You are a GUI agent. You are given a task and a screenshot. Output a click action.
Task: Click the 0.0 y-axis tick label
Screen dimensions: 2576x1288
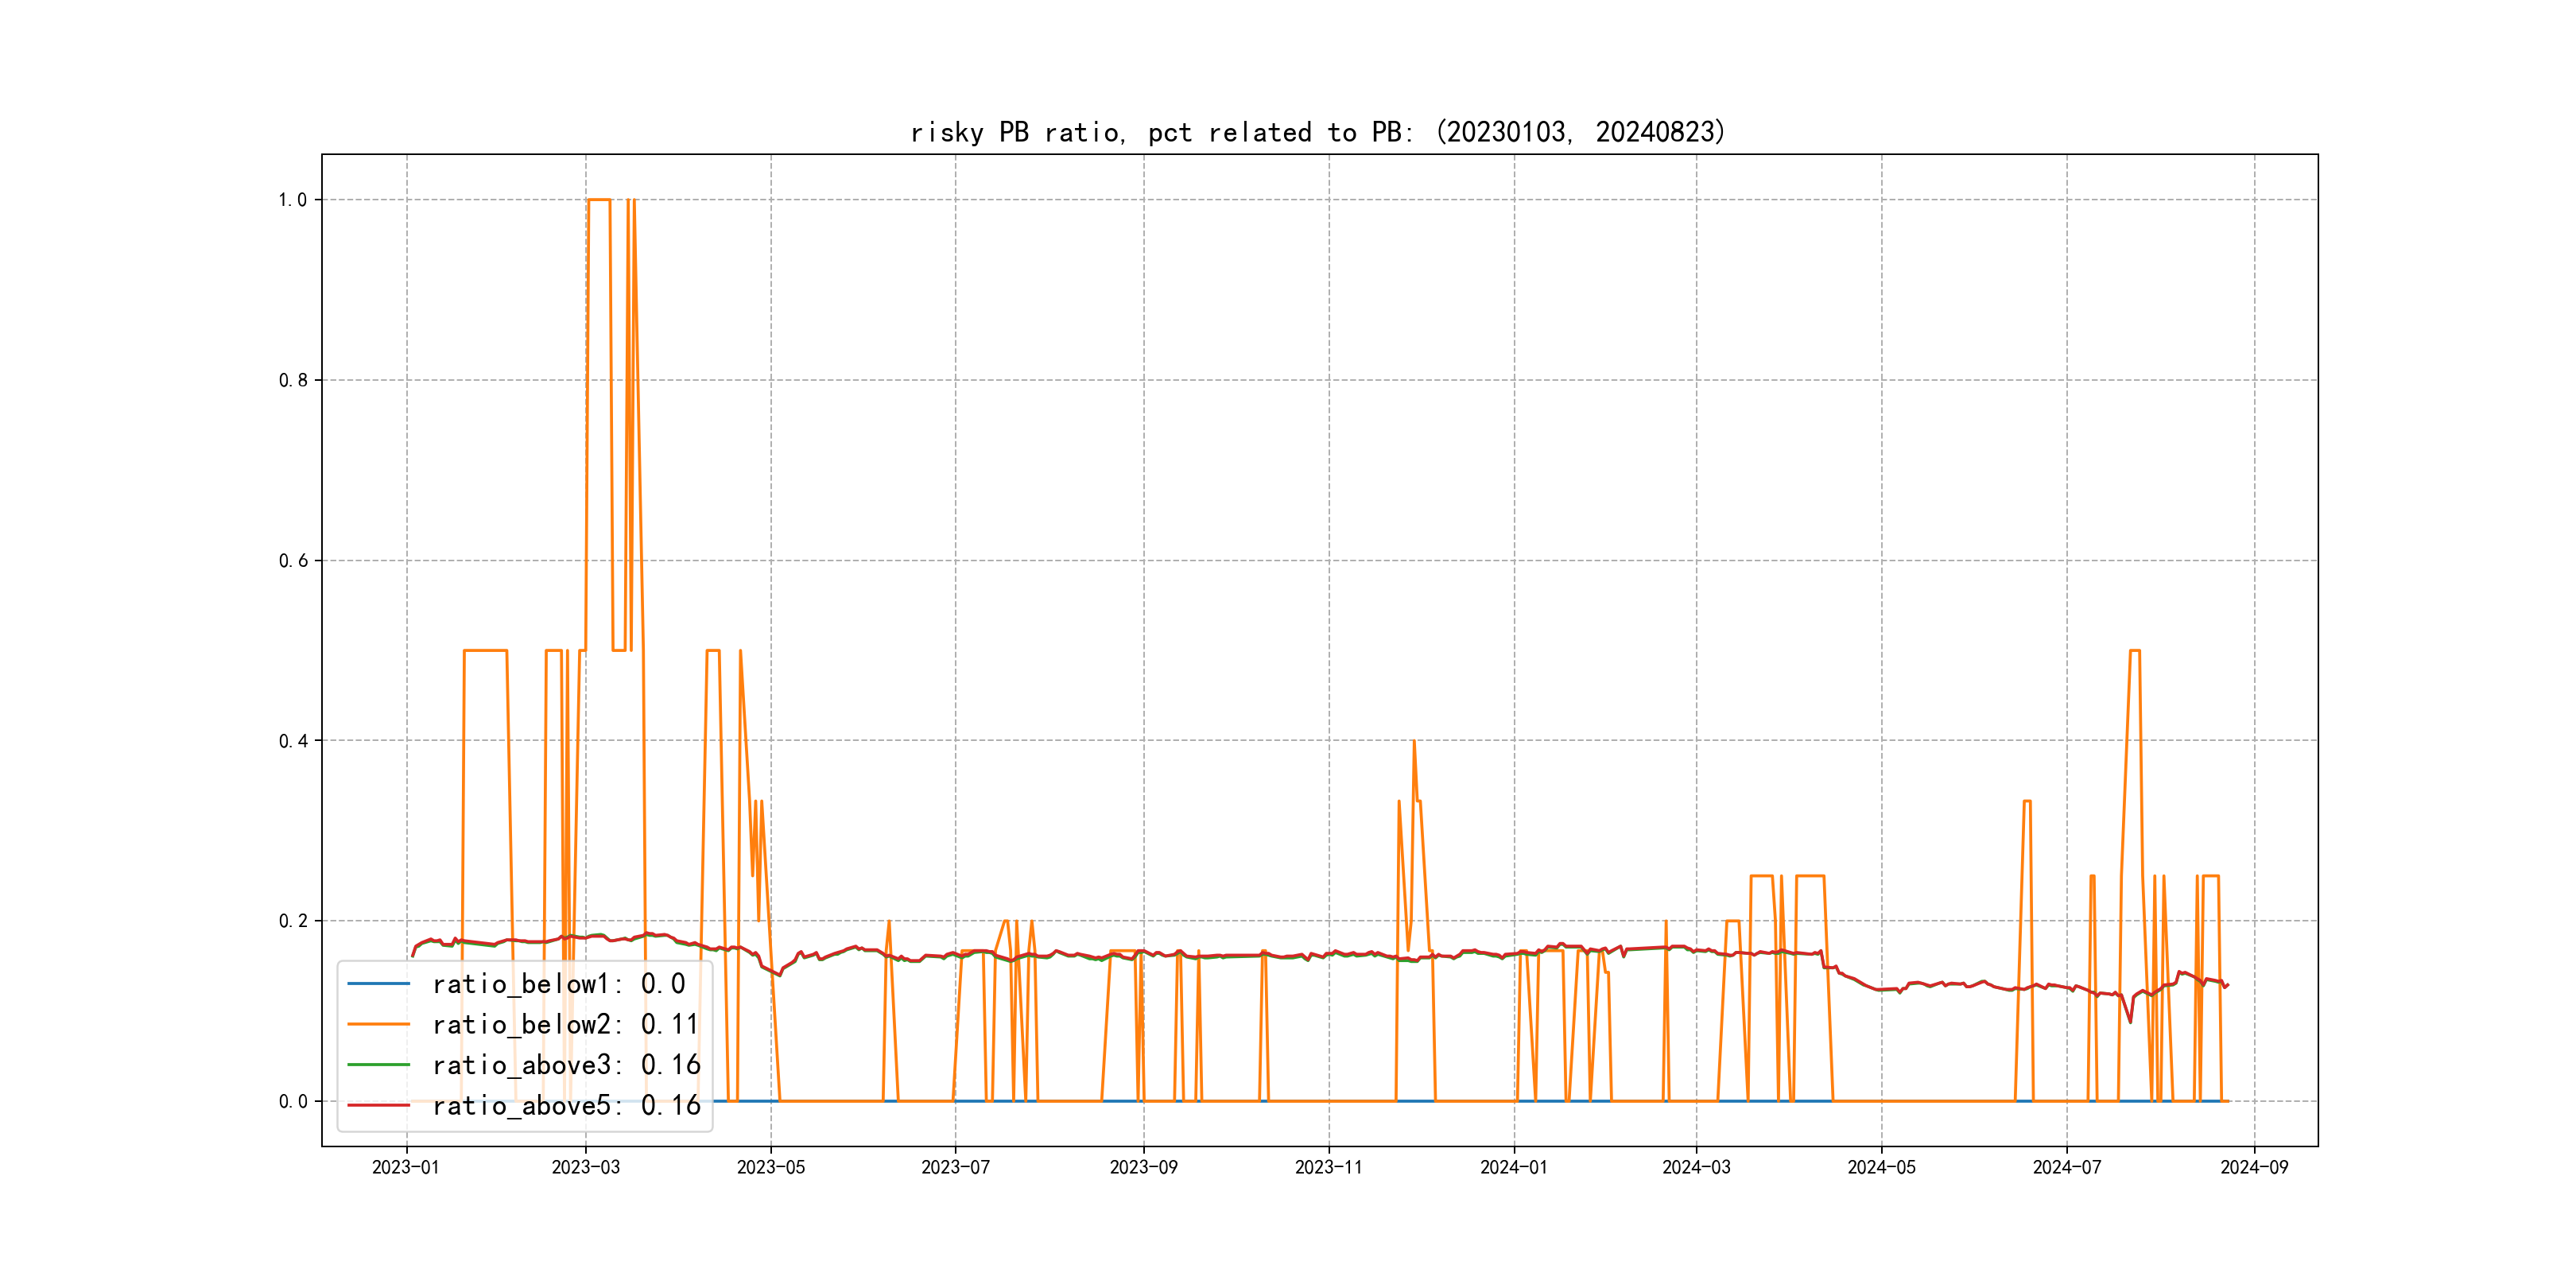click(x=292, y=1102)
